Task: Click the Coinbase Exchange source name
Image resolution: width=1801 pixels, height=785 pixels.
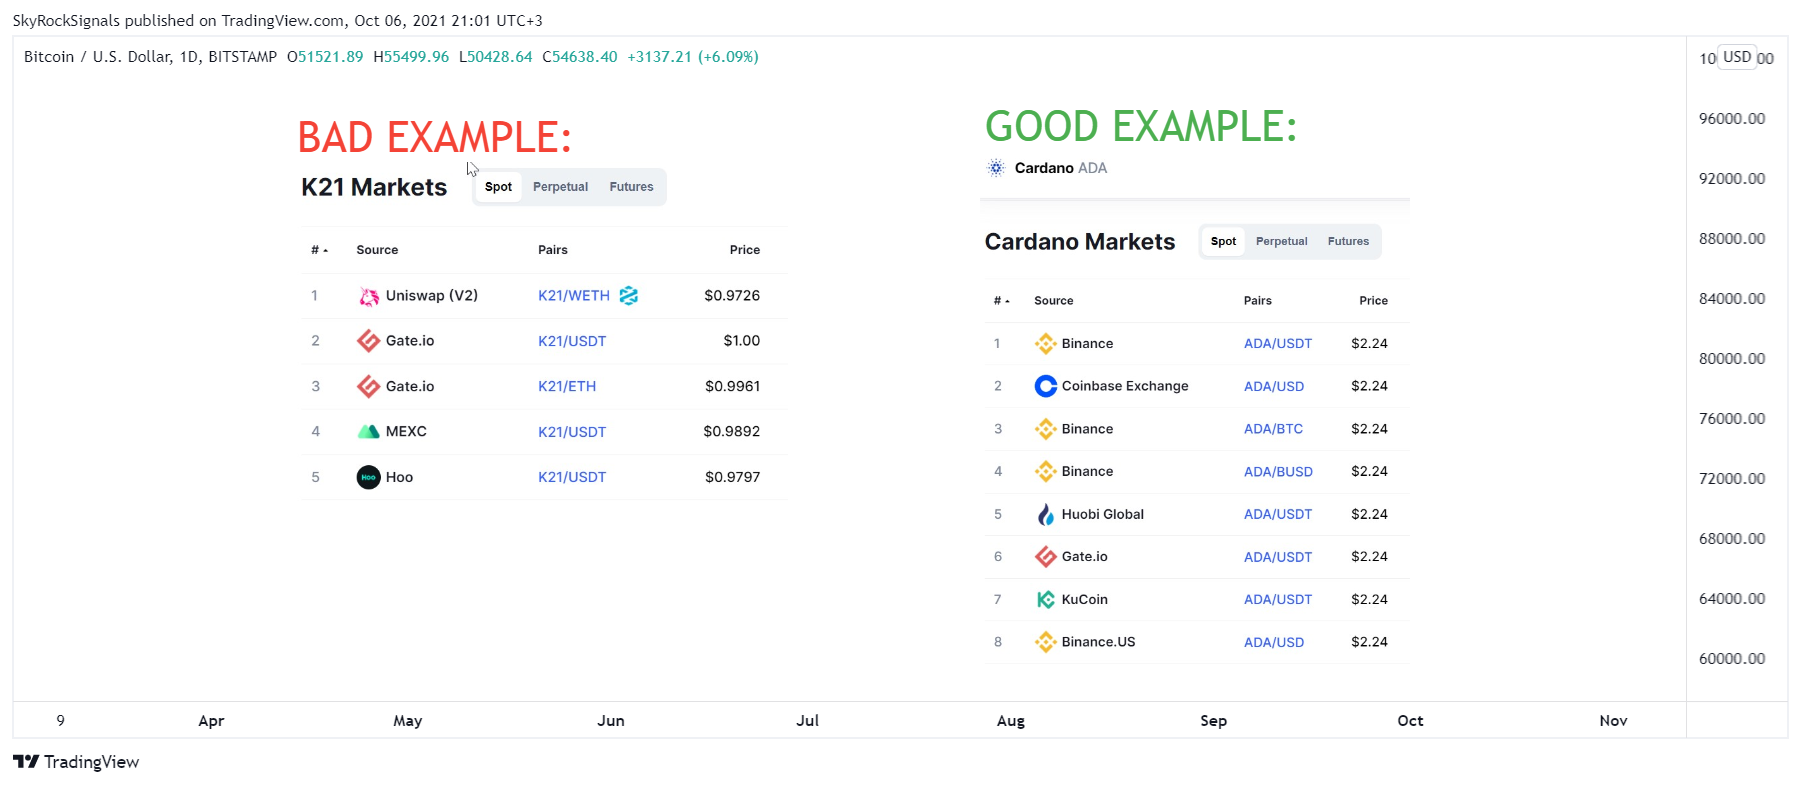Action: point(1125,386)
